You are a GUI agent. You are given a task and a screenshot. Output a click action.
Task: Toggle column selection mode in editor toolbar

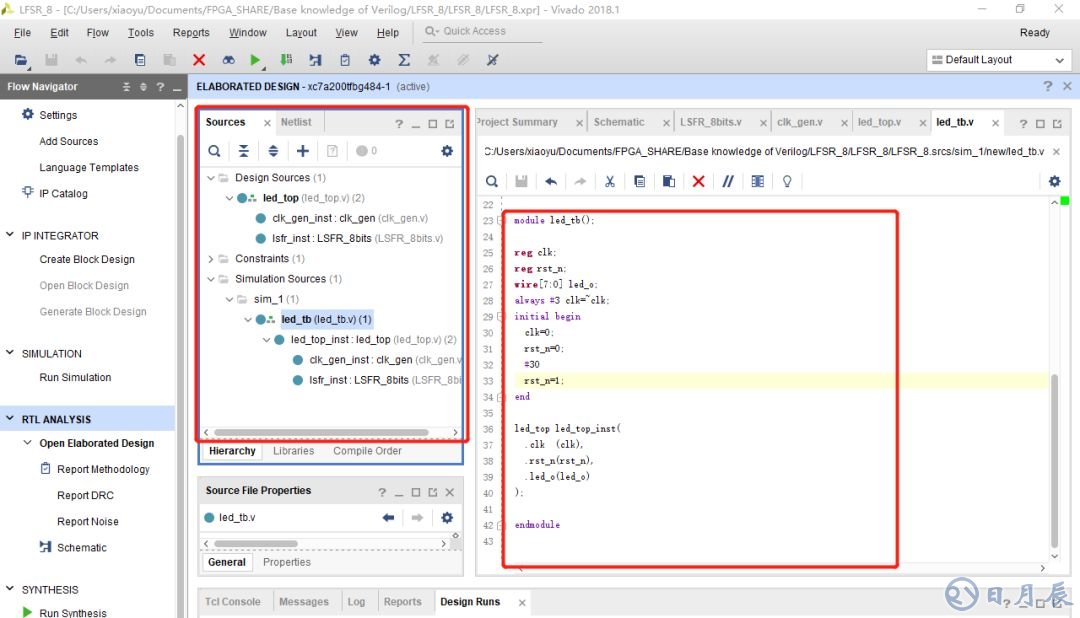pyautogui.click(x=757, y=181)
